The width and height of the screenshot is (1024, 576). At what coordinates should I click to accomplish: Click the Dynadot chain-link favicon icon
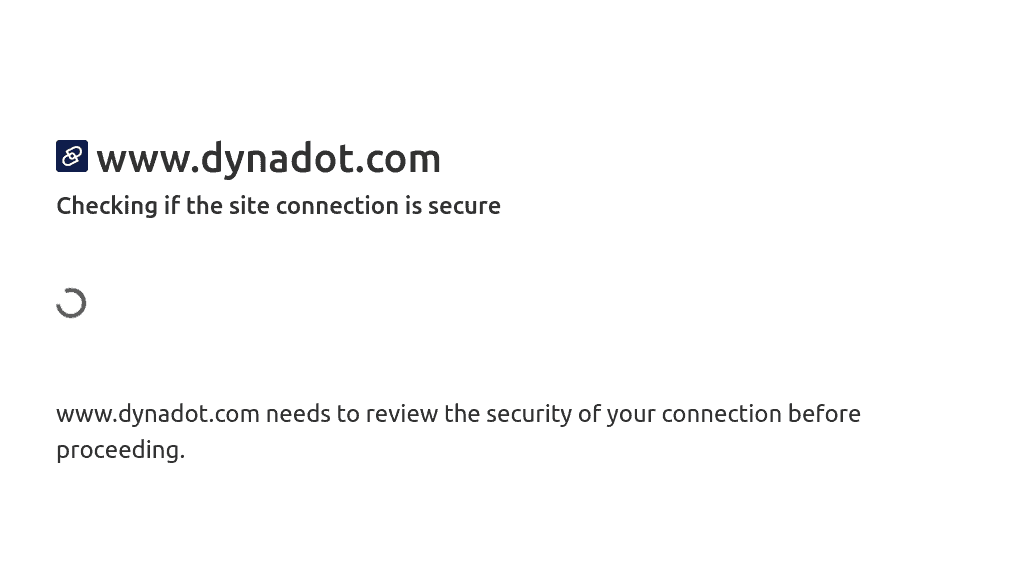[x=72, y=156]
